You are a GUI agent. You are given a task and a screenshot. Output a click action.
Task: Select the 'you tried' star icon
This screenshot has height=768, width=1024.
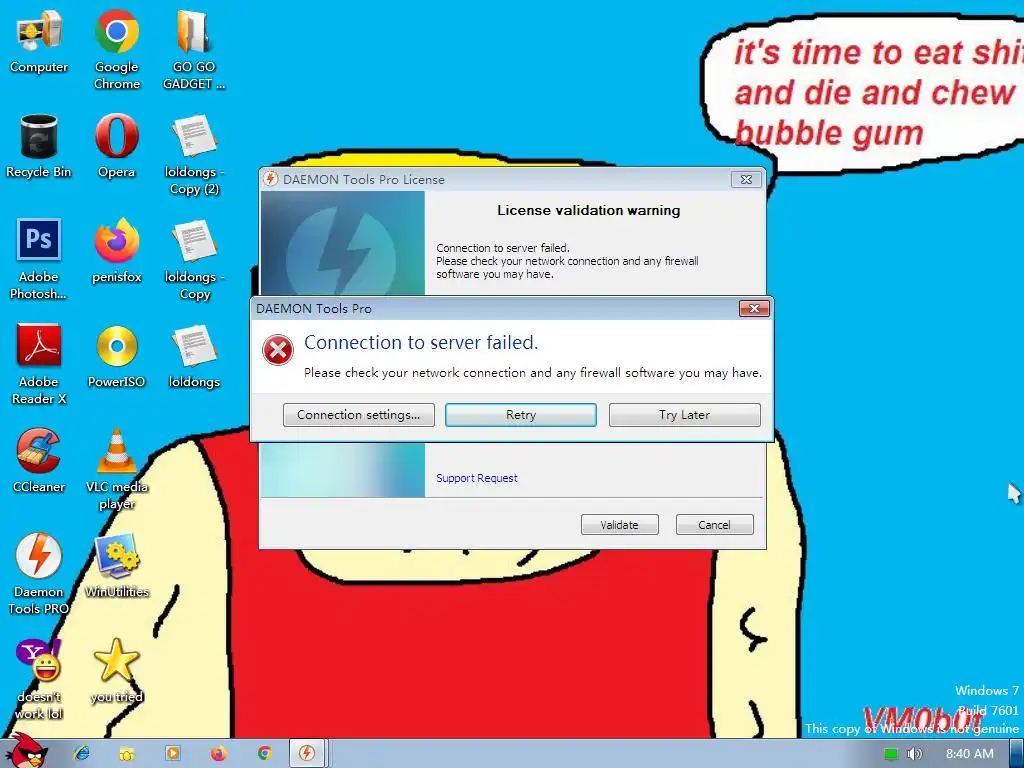point(116,671)
